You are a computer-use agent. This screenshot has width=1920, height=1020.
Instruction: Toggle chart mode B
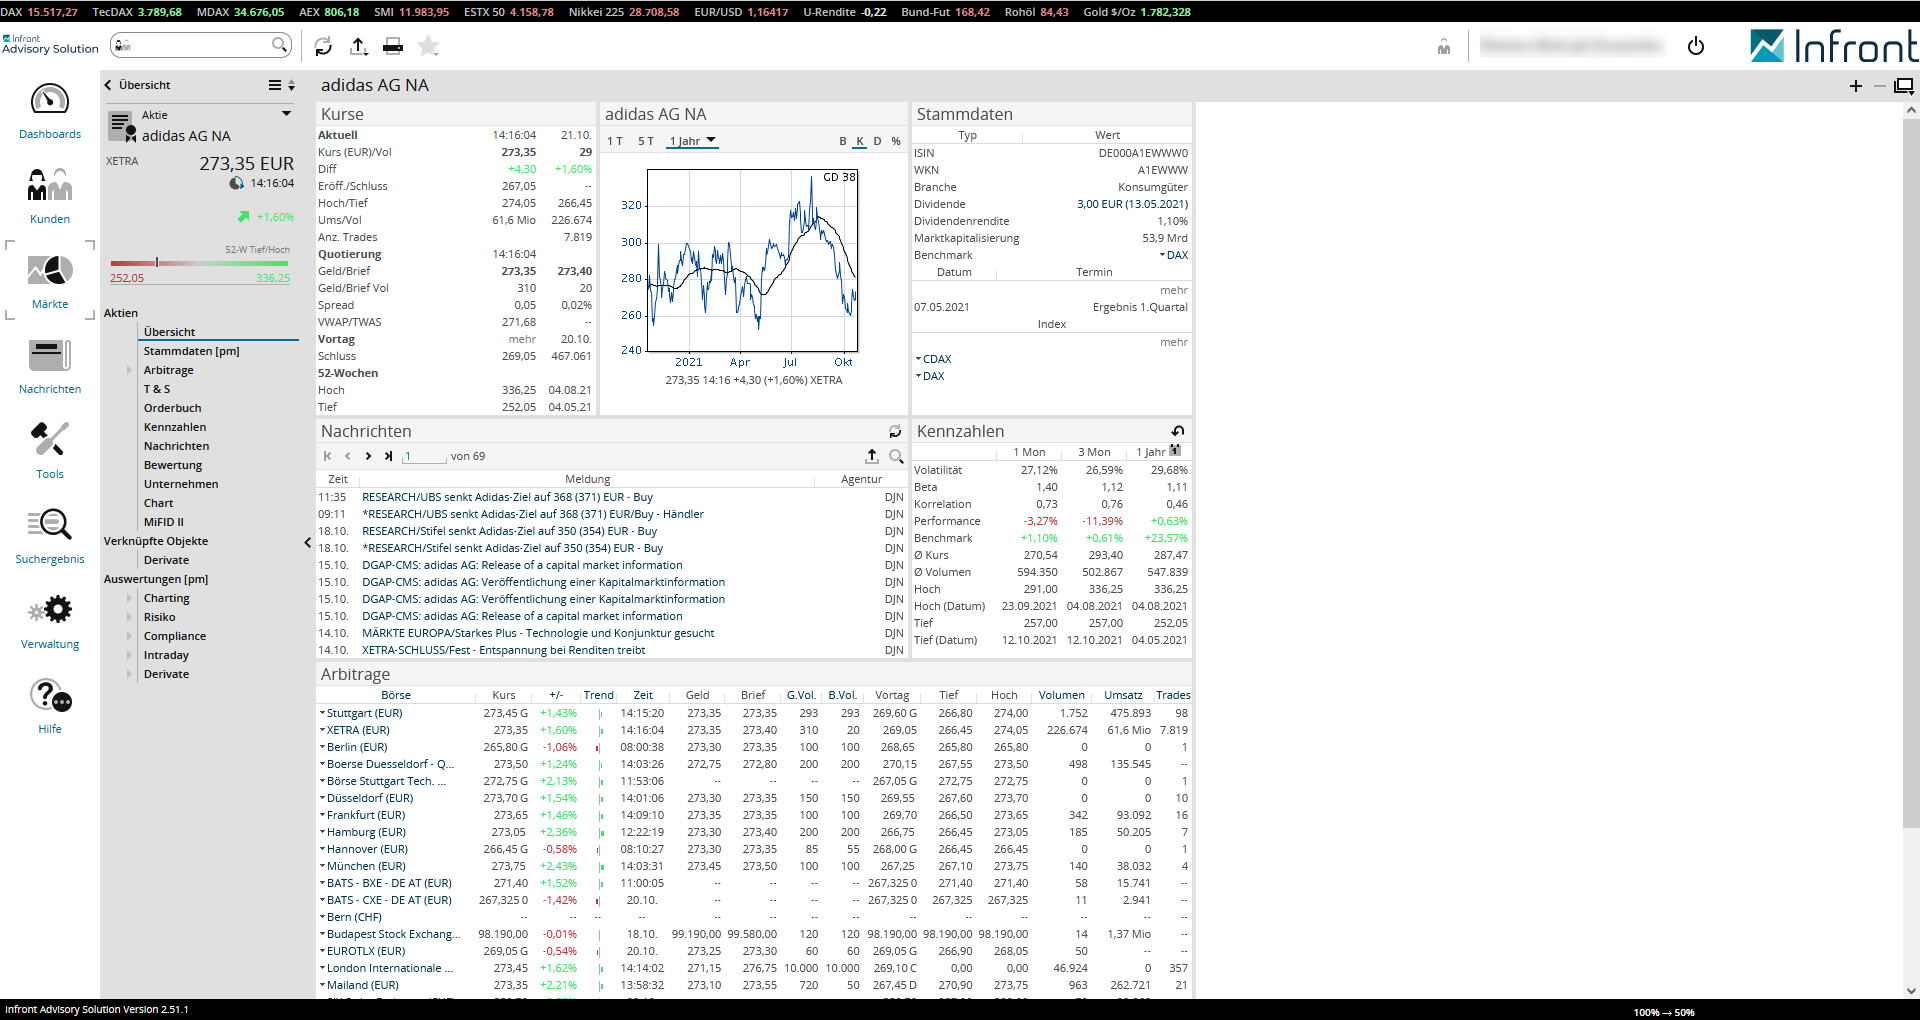point(843,141)
